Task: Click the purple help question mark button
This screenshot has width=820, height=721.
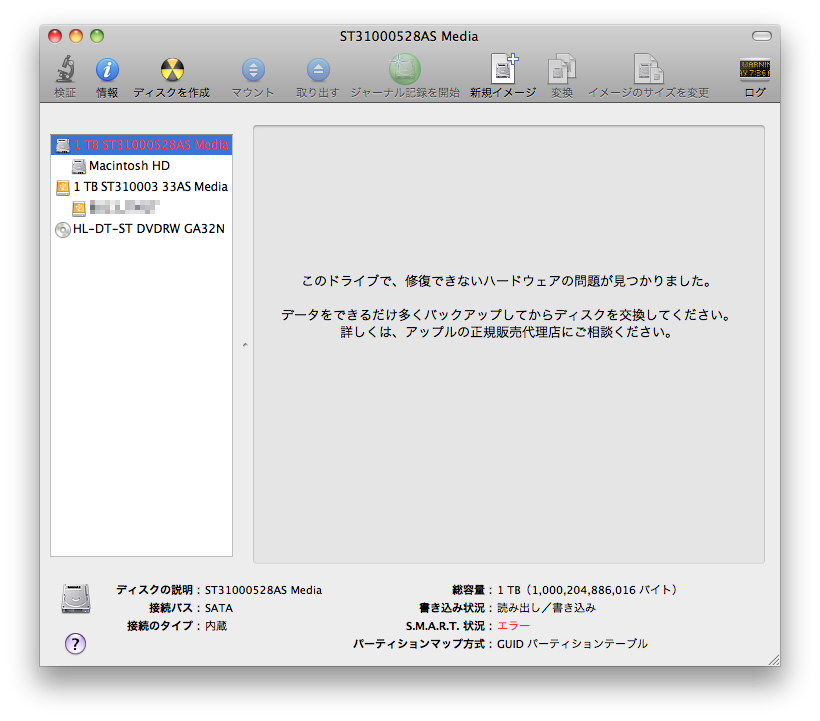Action: (75, 644)
